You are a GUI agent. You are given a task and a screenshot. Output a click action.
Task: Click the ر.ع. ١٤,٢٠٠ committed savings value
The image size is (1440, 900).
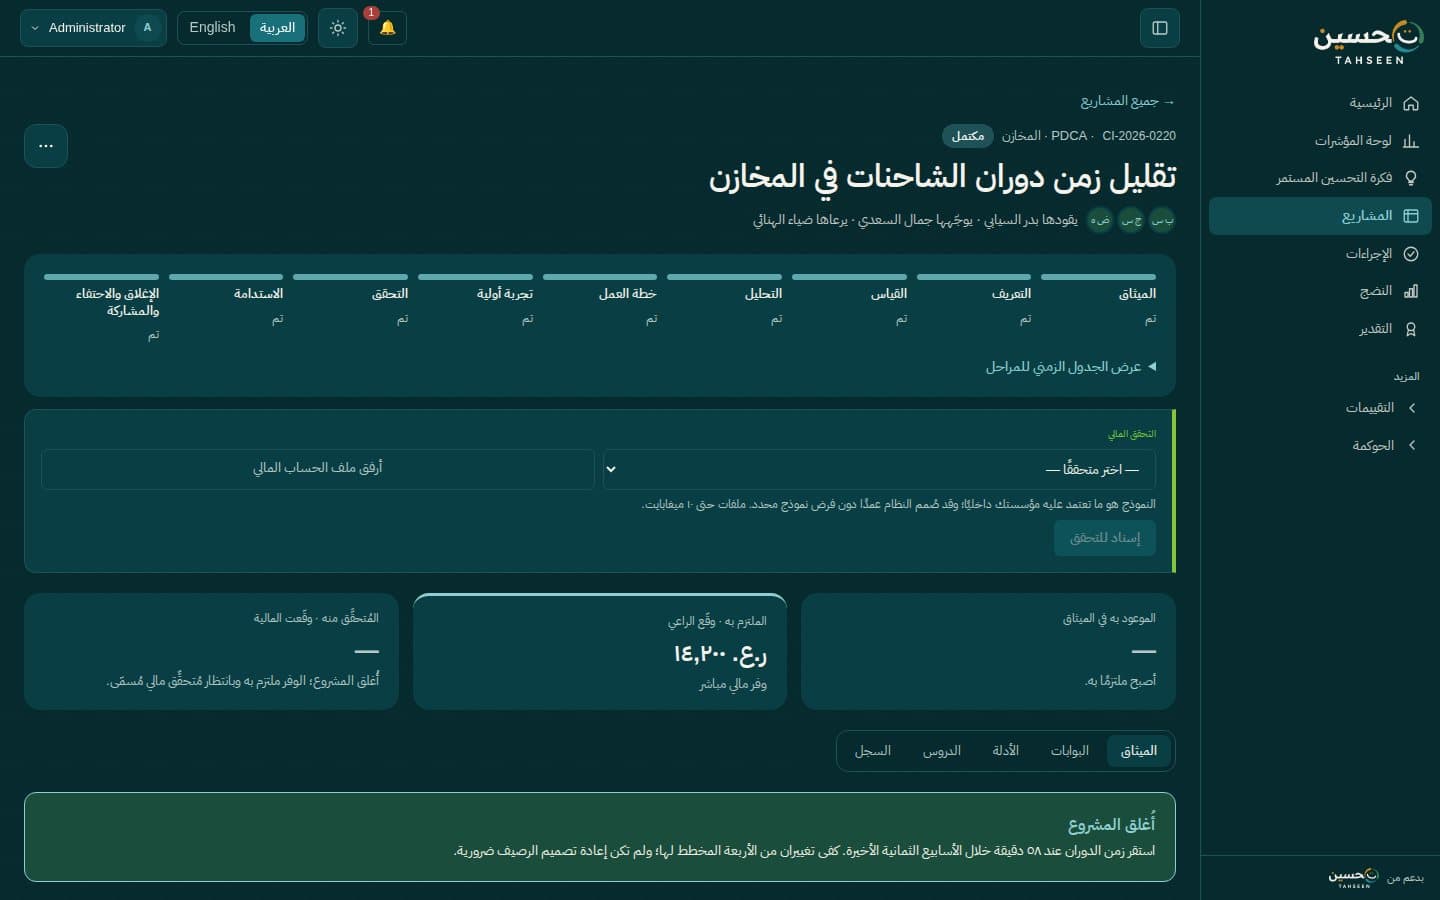pyautogui.click(x=720, y=654)
